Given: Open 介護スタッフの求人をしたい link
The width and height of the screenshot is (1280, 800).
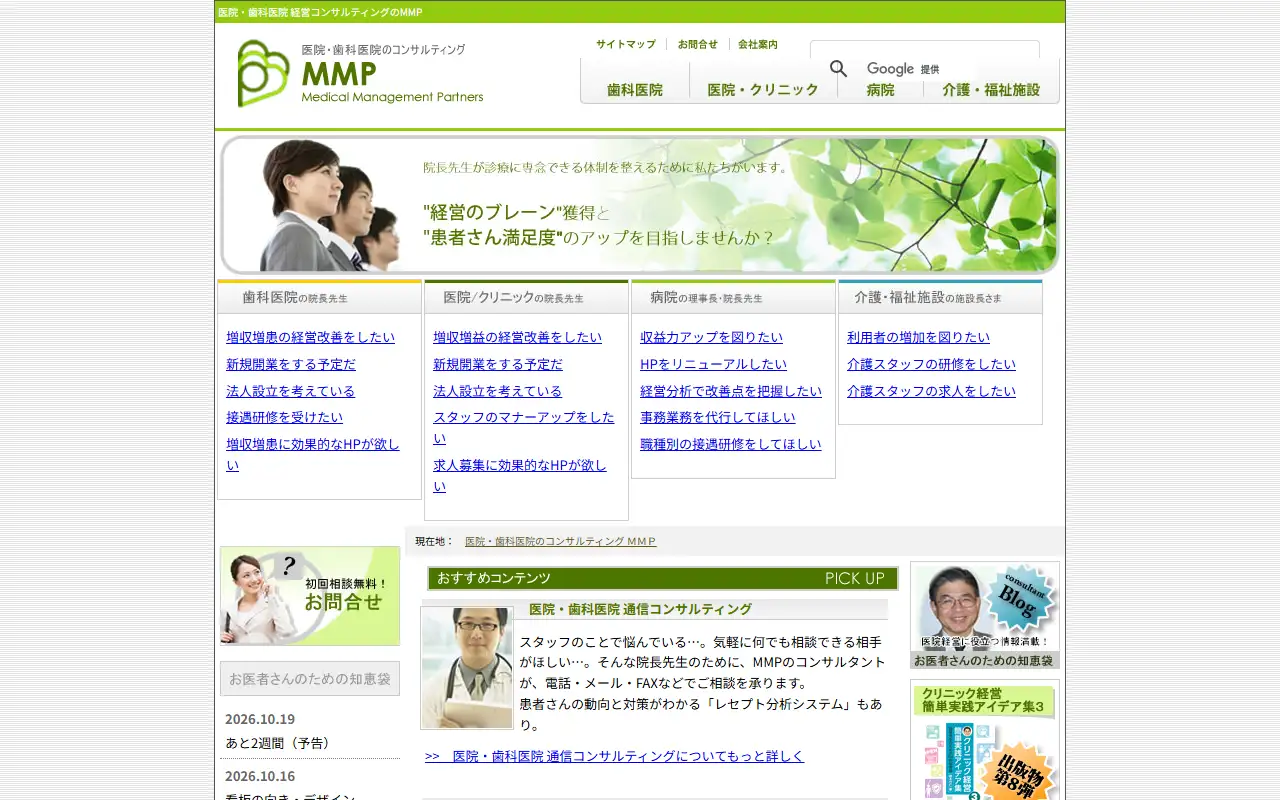Looking at the screenshot, I should coord(931,391).
